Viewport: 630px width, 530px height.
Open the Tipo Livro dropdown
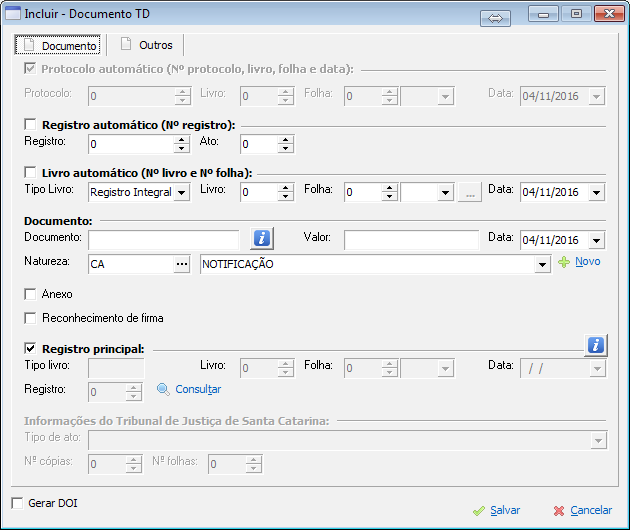click(181, 192)
